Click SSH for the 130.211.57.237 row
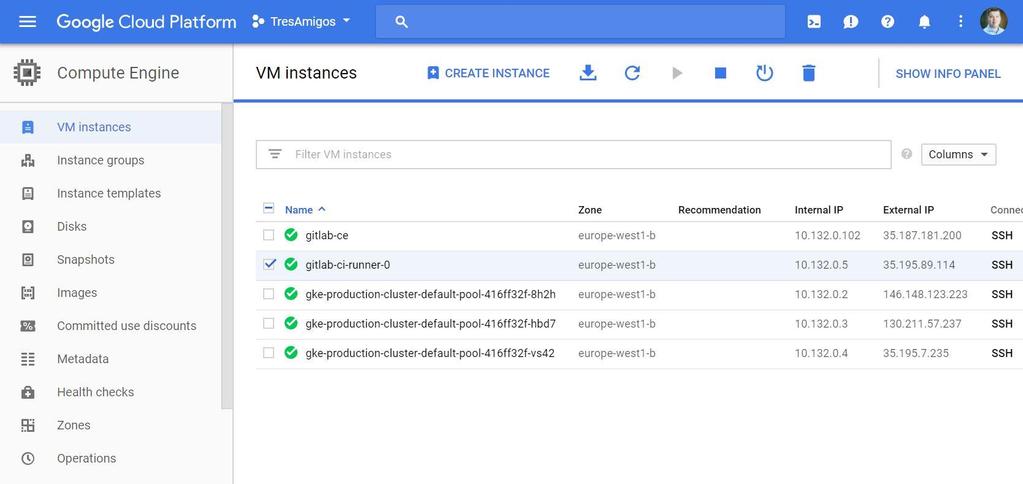 [x=1001, y=324]
